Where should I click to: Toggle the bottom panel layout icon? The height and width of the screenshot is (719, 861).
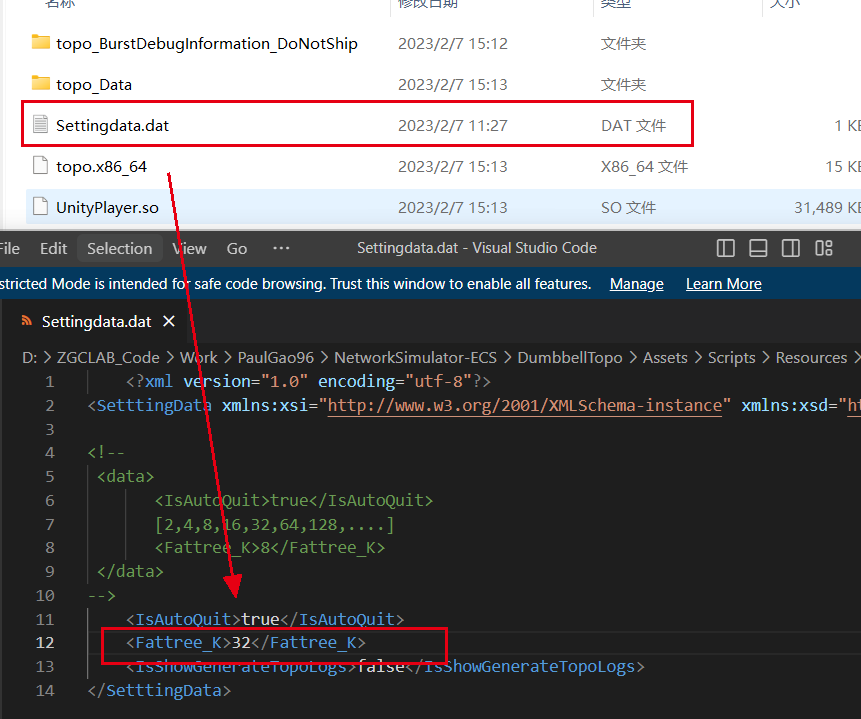tap(758, 248)
